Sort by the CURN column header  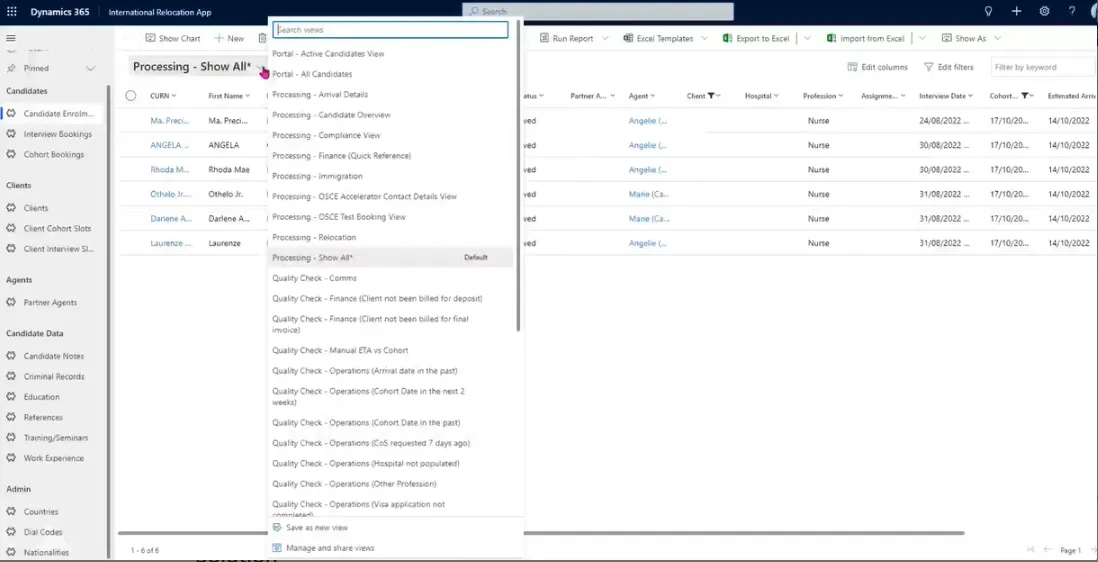coord(163,96)
